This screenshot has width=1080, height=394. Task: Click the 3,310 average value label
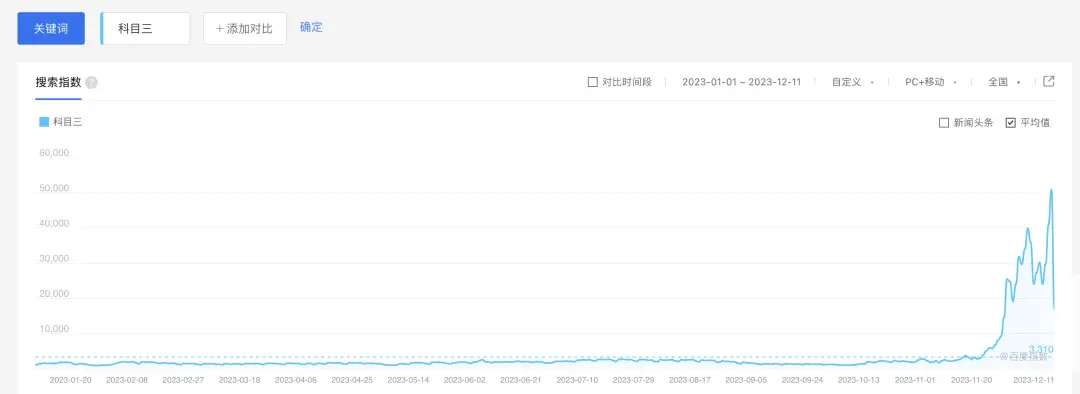1041,349
